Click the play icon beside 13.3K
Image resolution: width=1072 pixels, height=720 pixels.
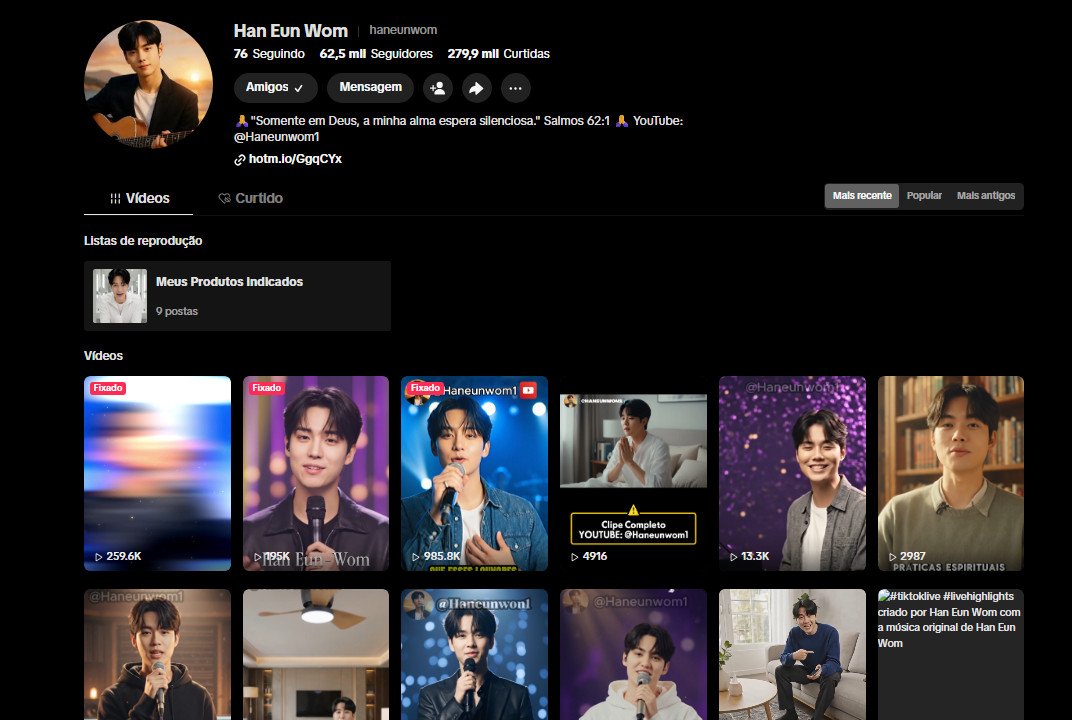(734, 557)
